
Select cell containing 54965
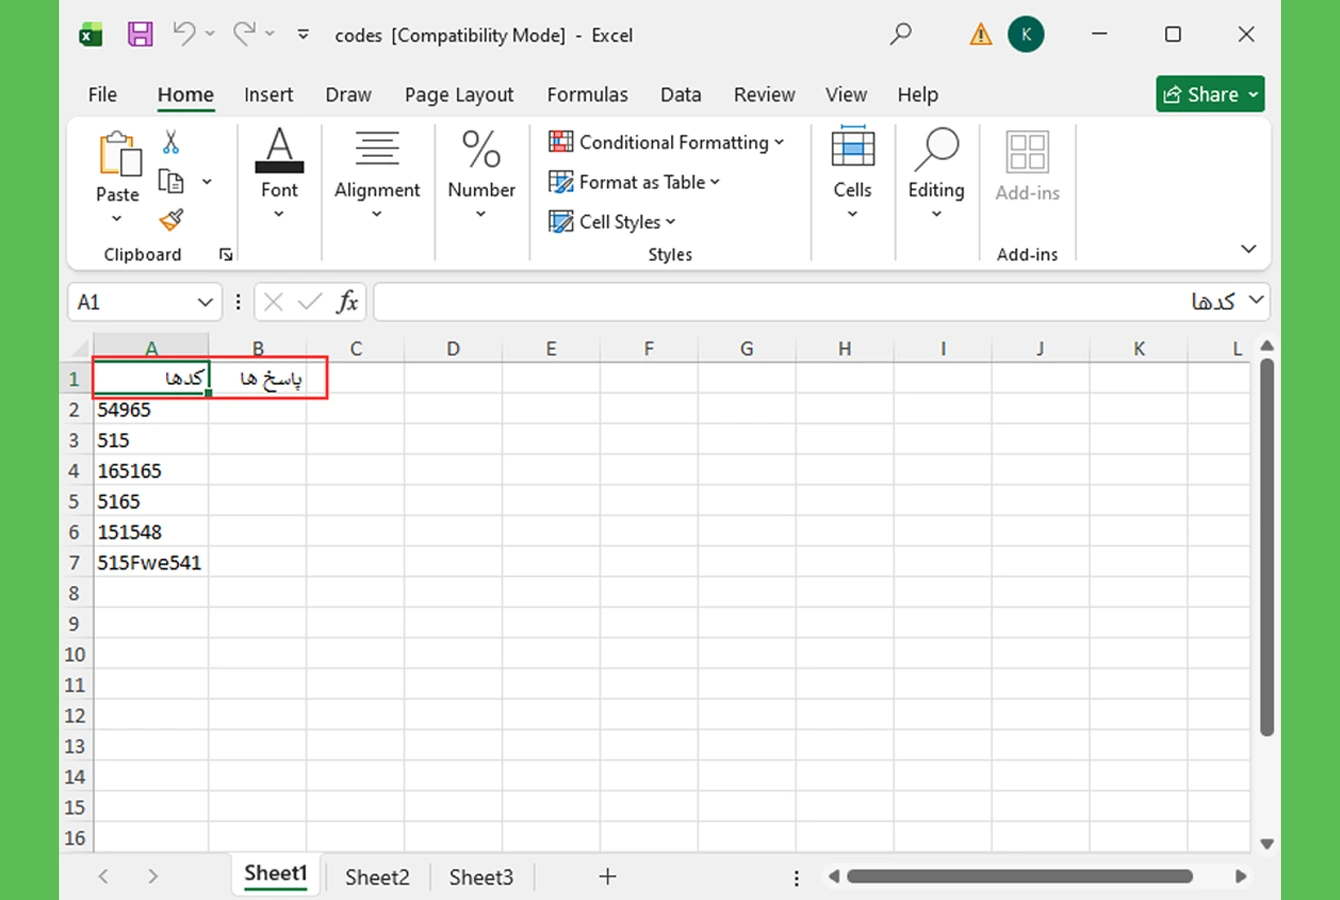click(x=151, y=410)
